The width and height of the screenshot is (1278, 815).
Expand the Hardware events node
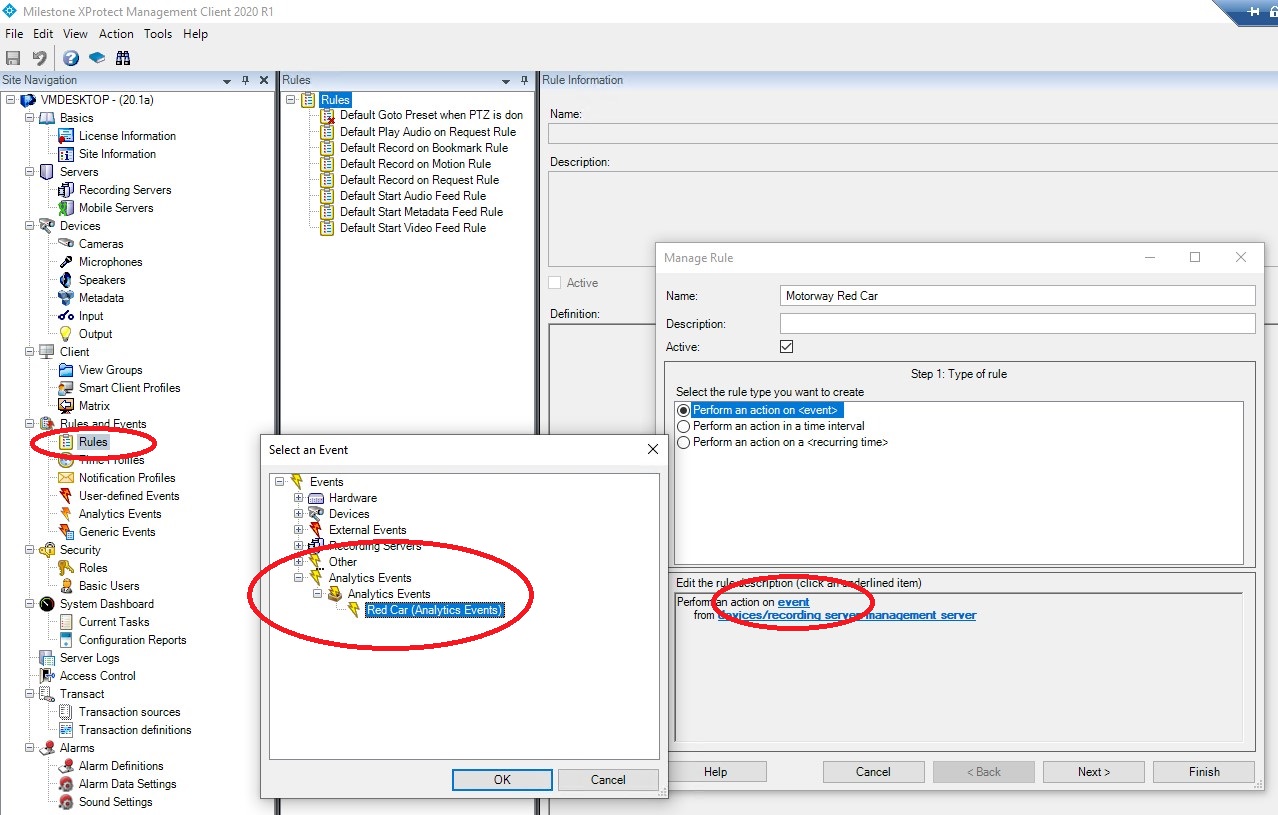tap(298, 498)
